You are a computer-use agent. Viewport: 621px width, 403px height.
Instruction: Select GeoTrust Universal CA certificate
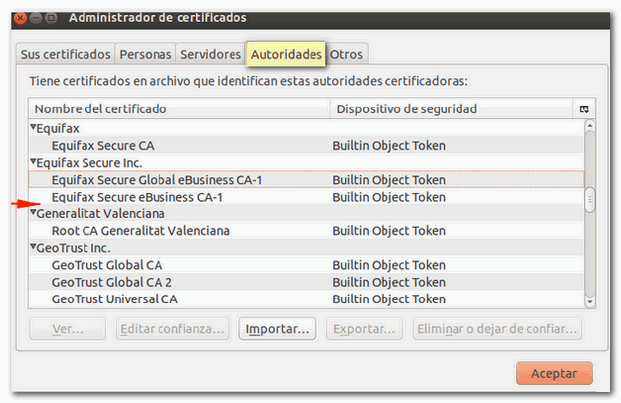(115, 299)
